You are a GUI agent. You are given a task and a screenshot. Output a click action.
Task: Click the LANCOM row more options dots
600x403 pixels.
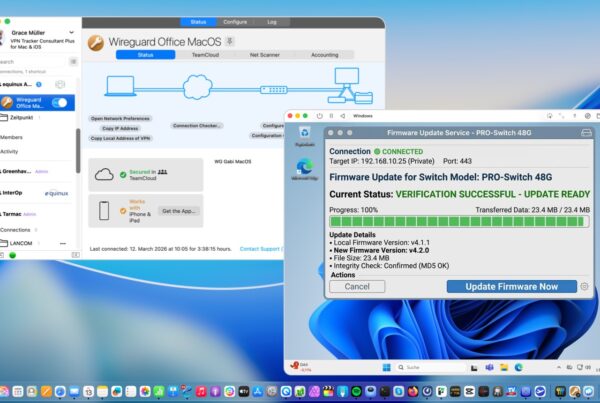click(x=63, y=243)
